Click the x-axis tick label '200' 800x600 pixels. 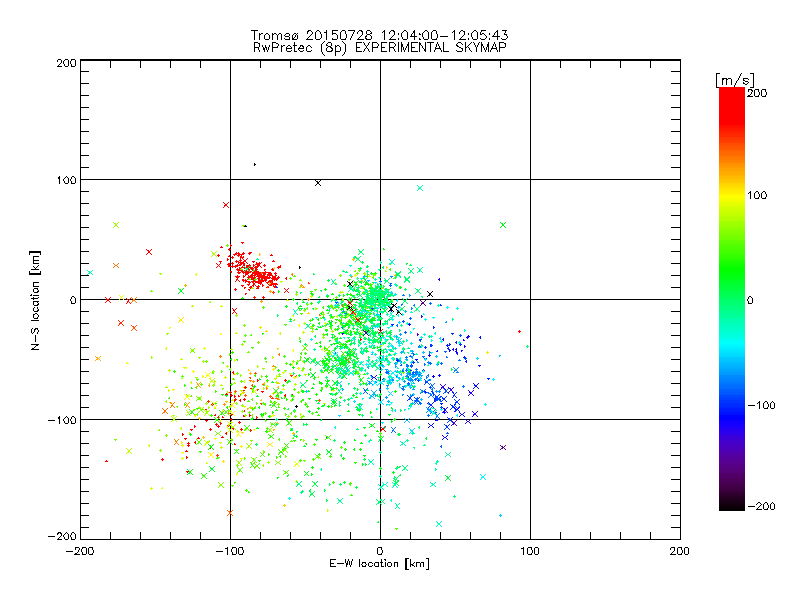coord(680,551)
